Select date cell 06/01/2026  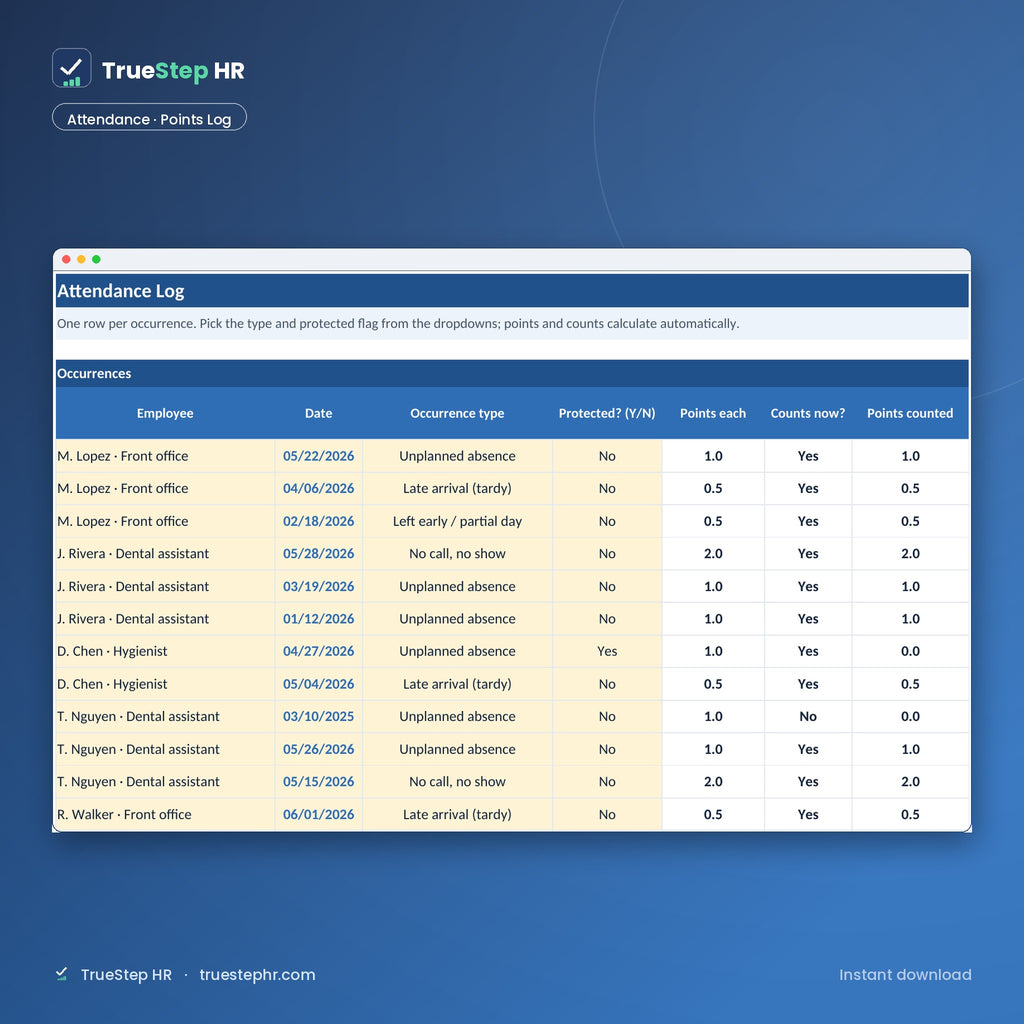pyautogui.click(x=319, y=814)
